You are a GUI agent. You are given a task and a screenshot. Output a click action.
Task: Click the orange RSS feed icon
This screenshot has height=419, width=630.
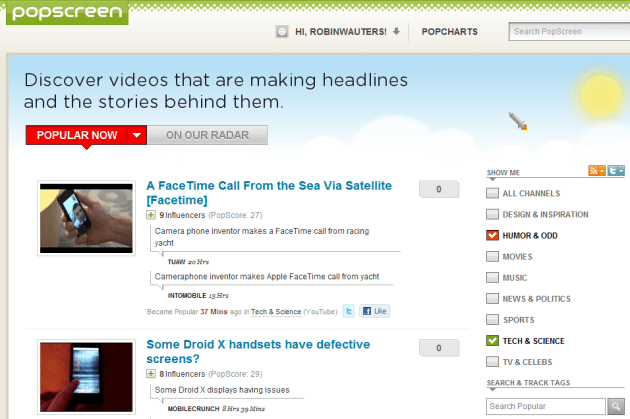click(597, 170)
